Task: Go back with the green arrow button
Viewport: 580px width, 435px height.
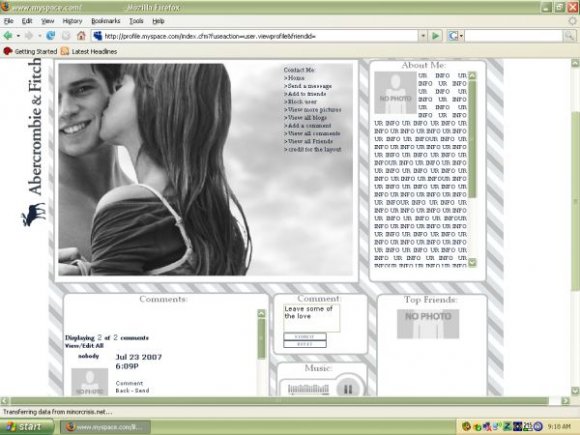Action: (x=7, y=36)
